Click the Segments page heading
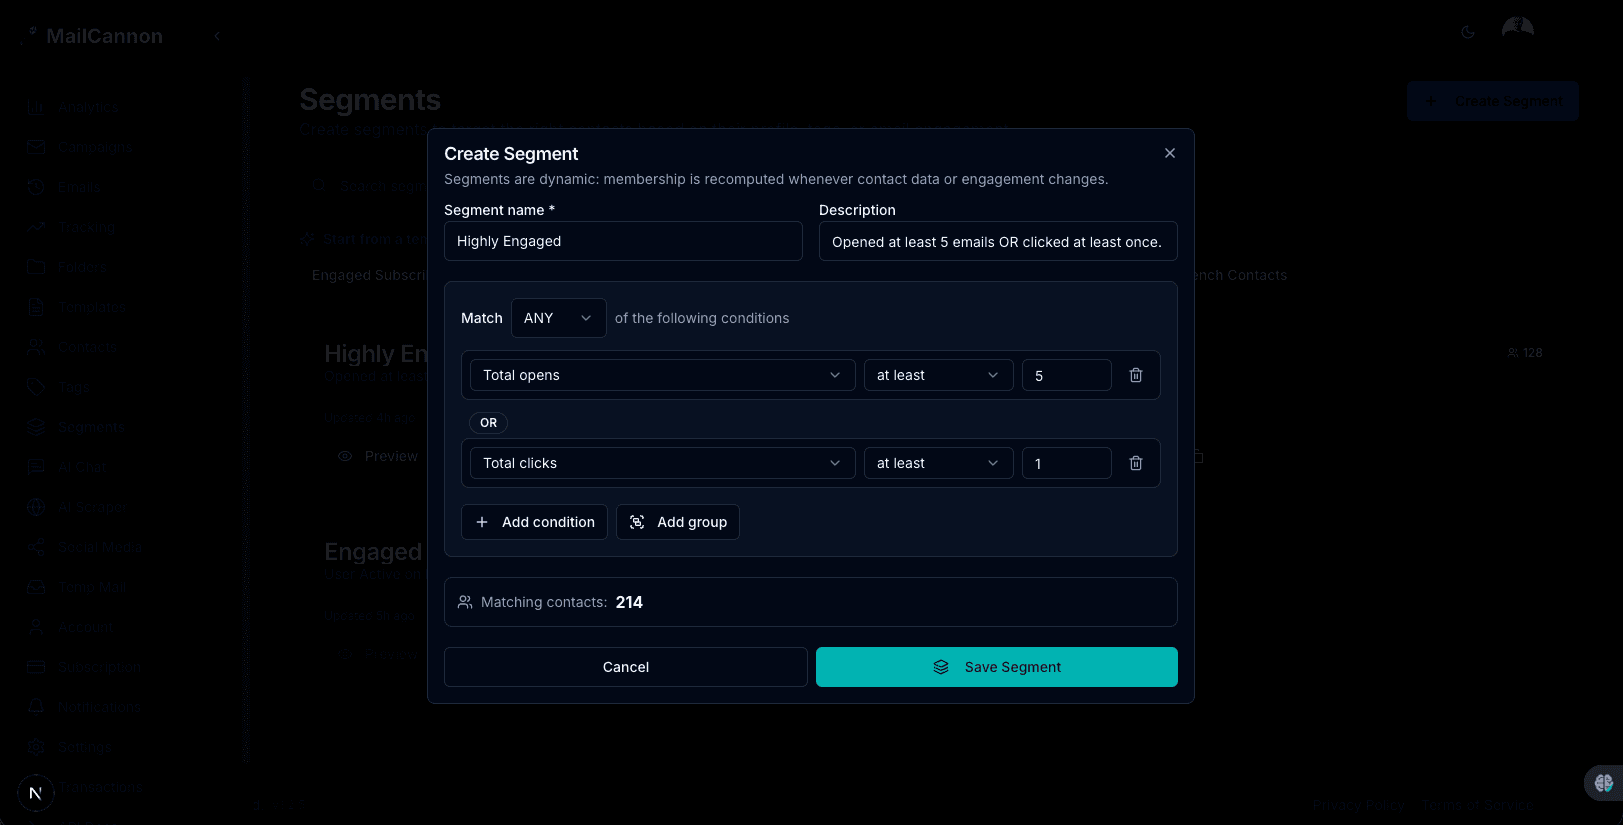The height and width of the screenshot is (825, 1623). click(x=370, y=100)
